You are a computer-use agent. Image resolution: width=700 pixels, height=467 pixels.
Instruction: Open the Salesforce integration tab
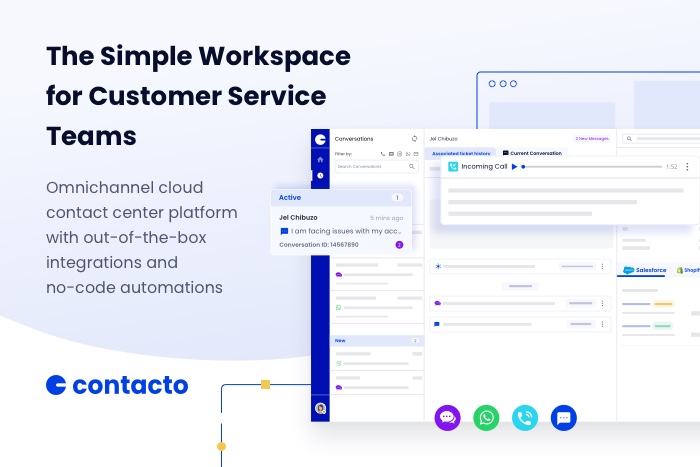tap(644, 270)
